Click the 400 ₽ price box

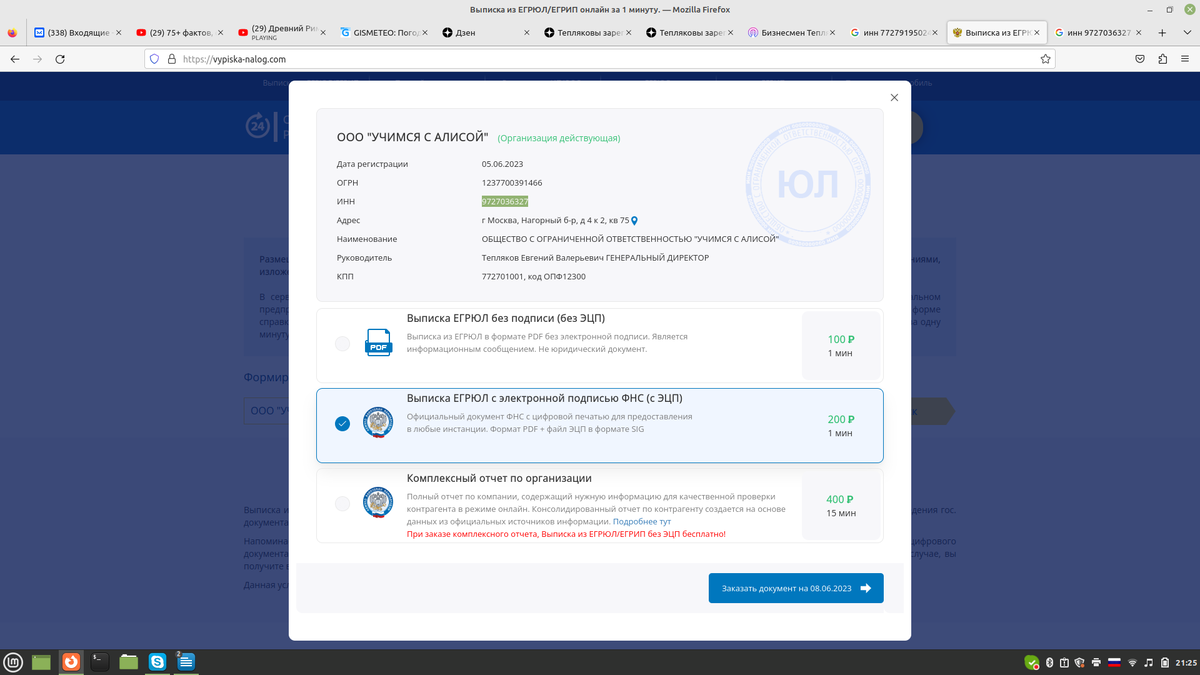pyautogui.click(x=841, y=505)
